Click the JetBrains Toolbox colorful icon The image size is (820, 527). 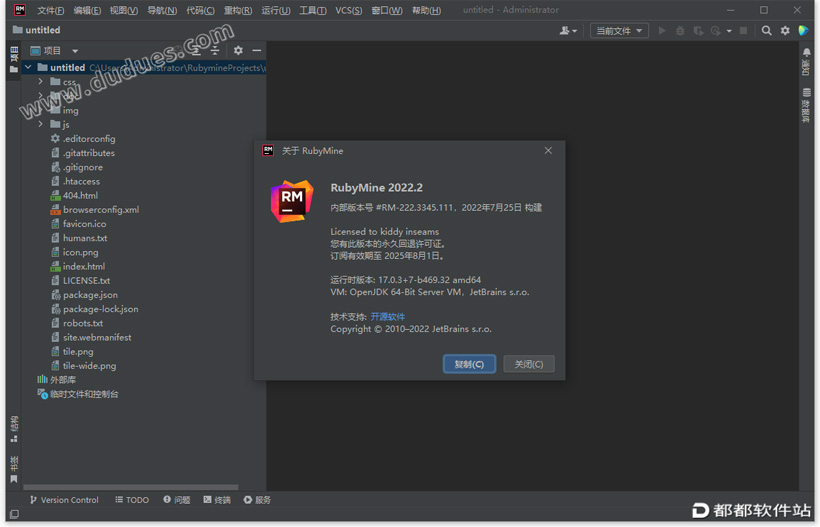coord(803,31)
